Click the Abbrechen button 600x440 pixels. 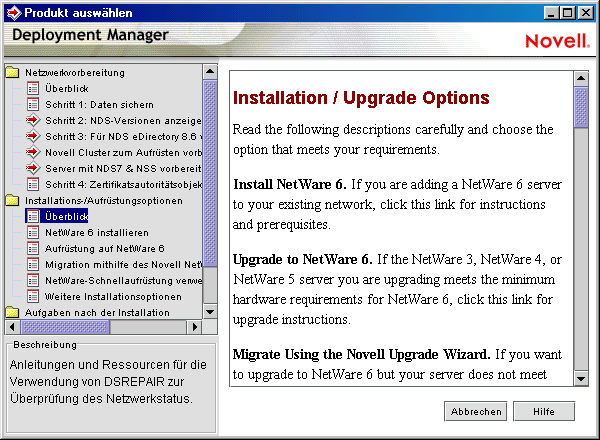coord(476,411)
